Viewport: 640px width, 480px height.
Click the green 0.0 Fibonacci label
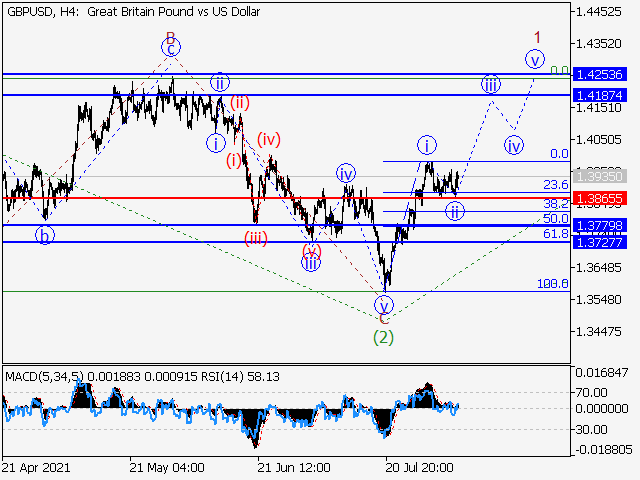559,71
